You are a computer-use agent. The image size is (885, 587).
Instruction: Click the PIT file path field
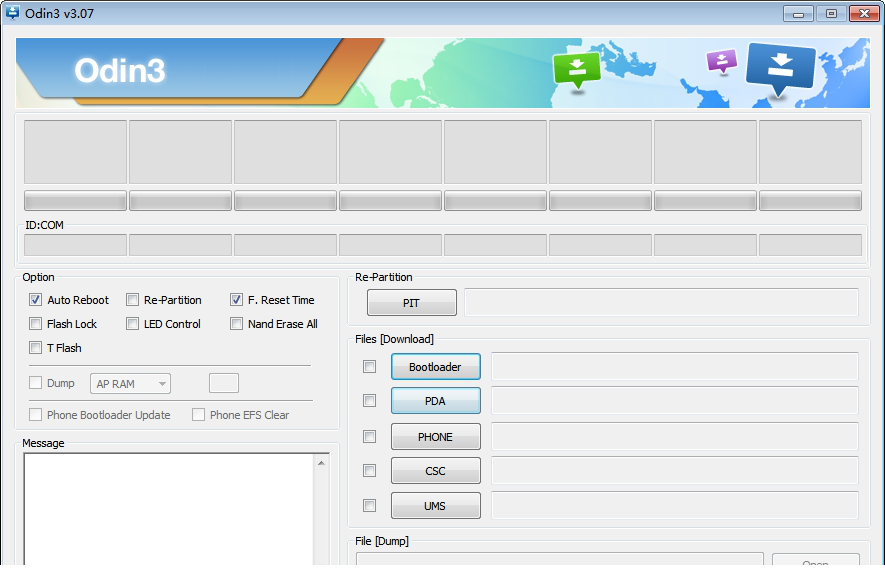pos(661,303)
